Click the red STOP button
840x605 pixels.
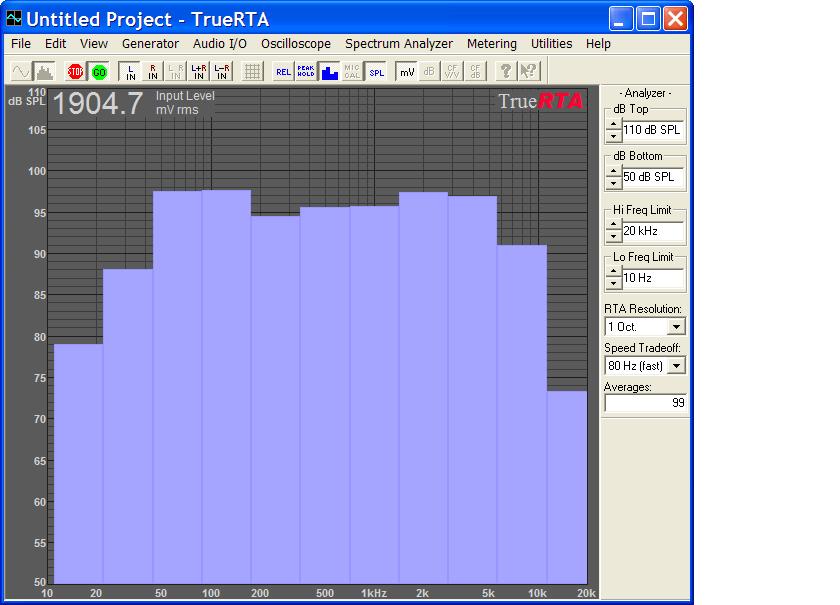click(76, 71)
